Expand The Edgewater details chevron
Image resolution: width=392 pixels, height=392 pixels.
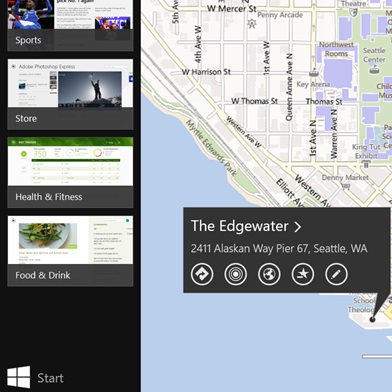tap(298, 227)
